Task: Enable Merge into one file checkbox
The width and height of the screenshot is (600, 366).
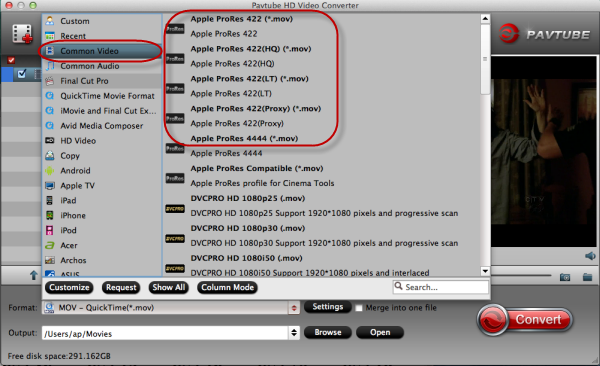Action: (359, 308)
